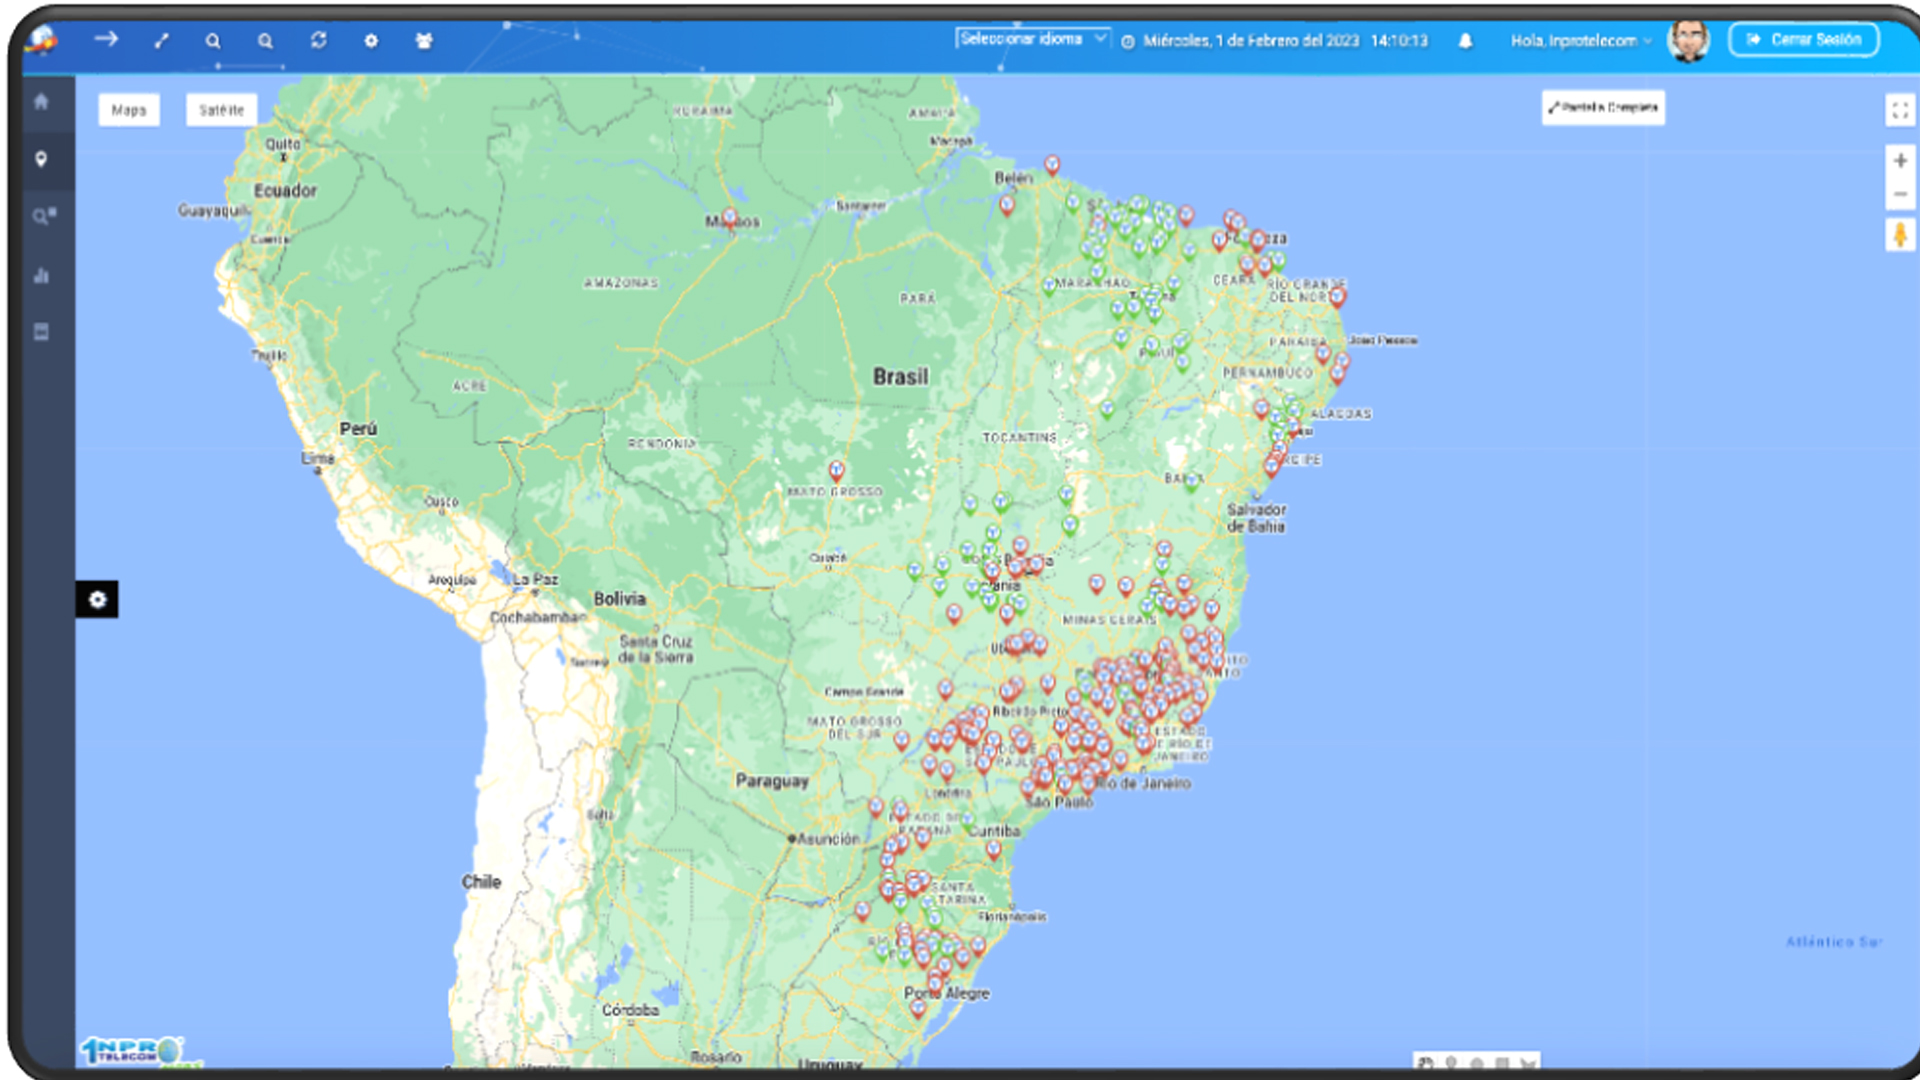1920x1080 pixels.
Task: Click the app logo in top-left corner
Action: pos(41,40)
